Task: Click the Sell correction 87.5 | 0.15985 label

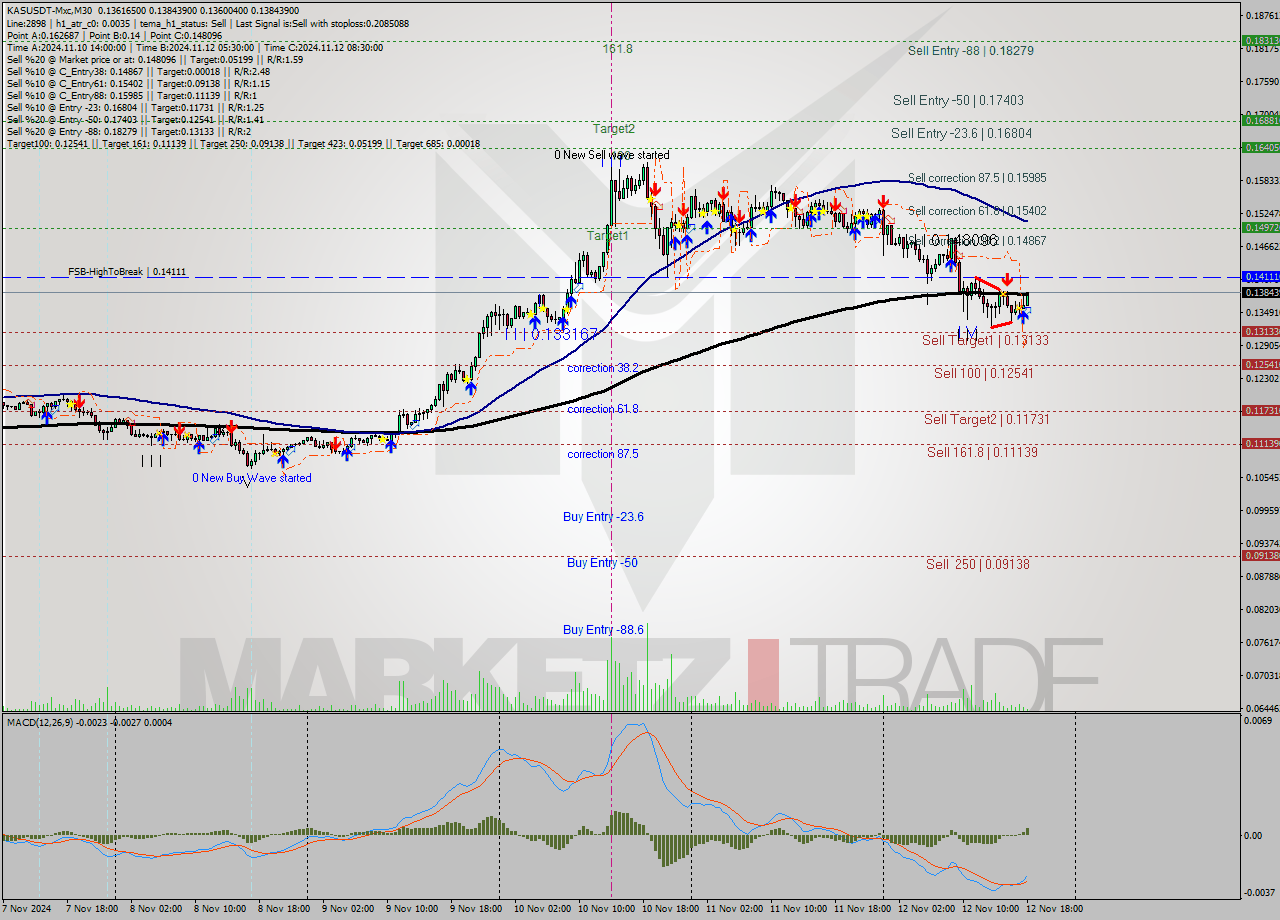Action: [x=977, y=178]
